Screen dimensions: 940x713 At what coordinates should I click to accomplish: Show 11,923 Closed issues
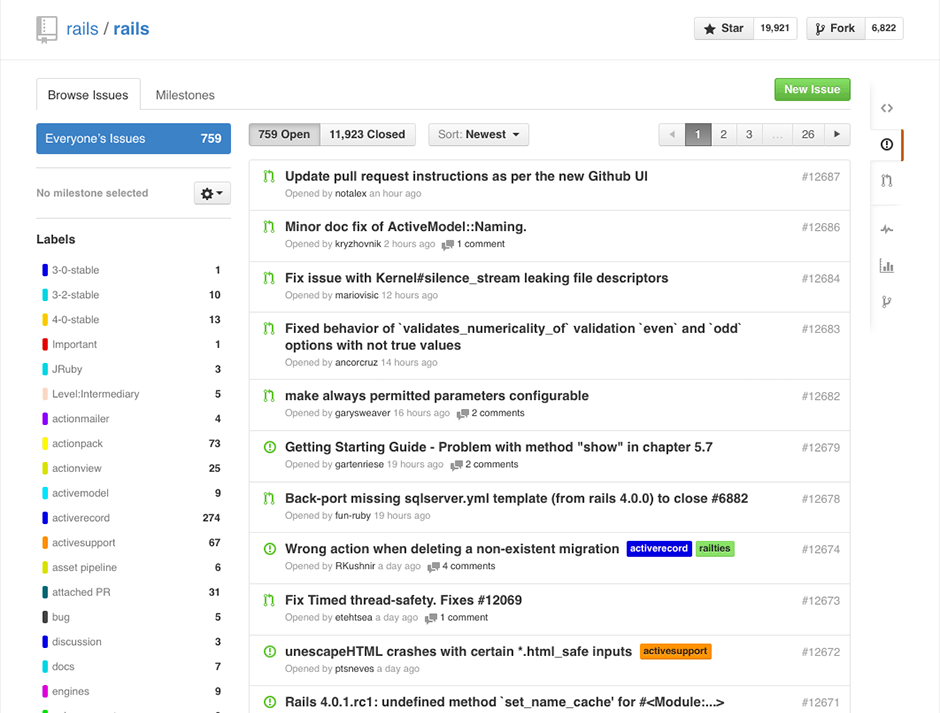point(367,134)
